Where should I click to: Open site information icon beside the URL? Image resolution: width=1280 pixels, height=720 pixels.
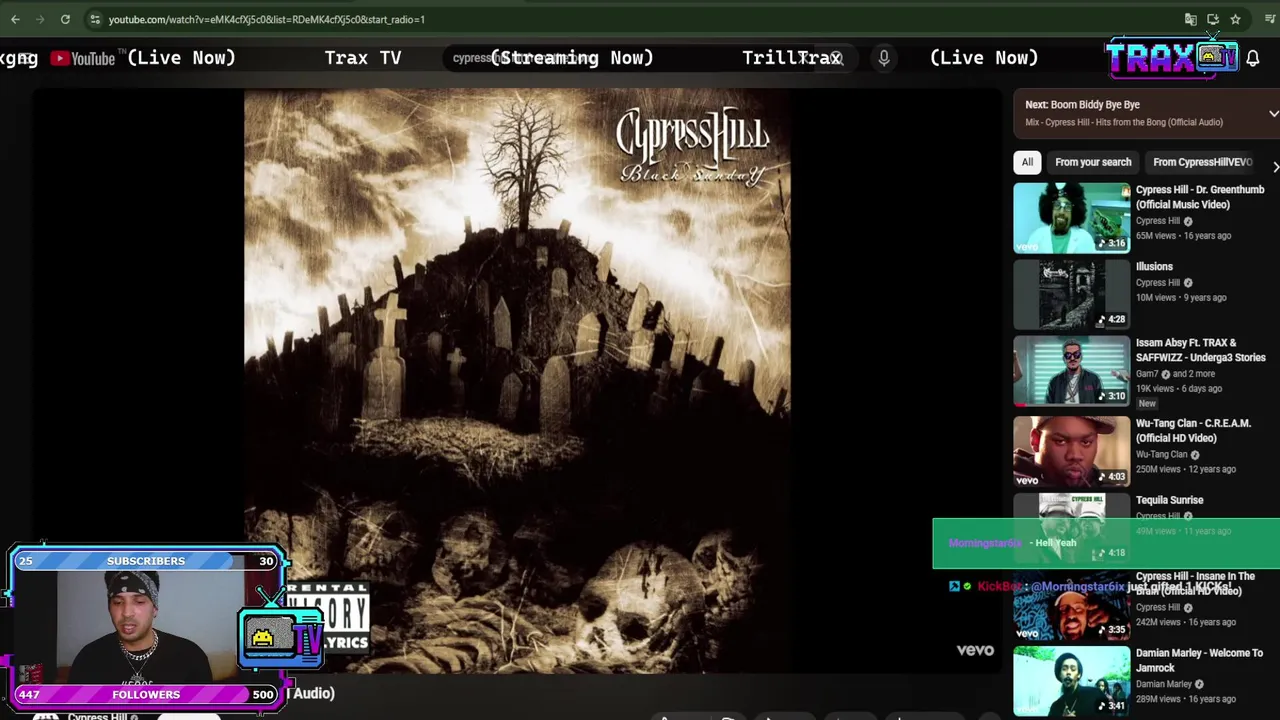click(x=94, y=19)
